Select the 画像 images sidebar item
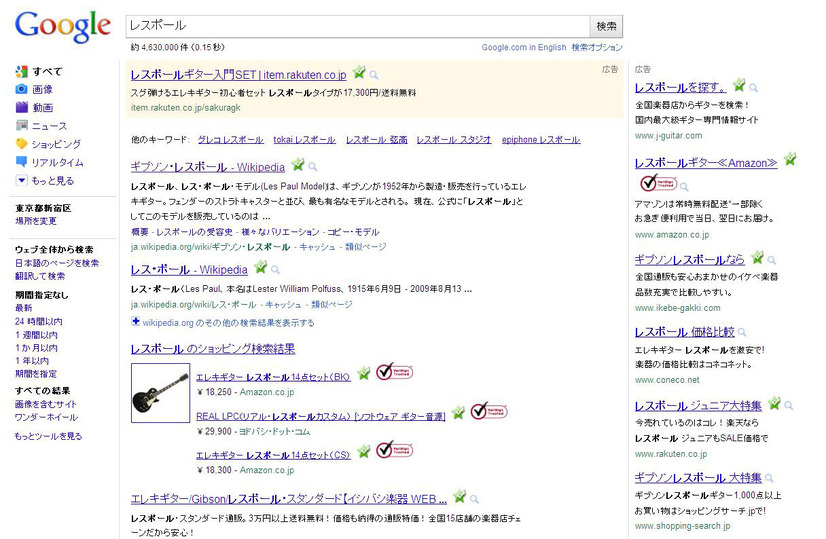This screenshot has height=539, width=826. (42, 90)
